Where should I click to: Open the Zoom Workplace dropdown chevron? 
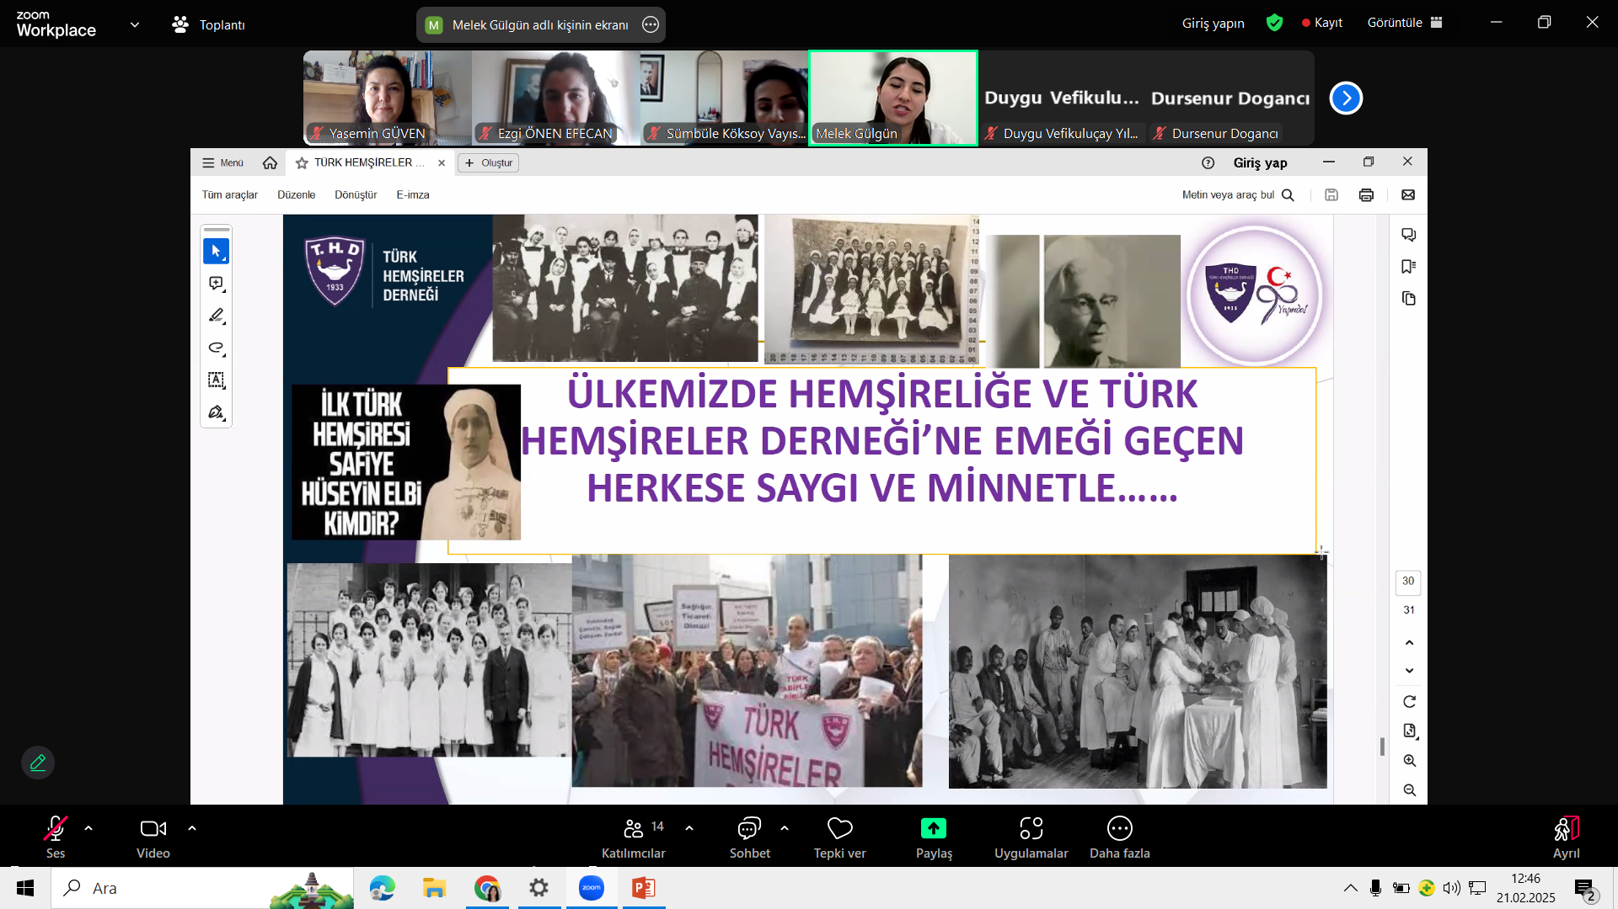[135, 25]
